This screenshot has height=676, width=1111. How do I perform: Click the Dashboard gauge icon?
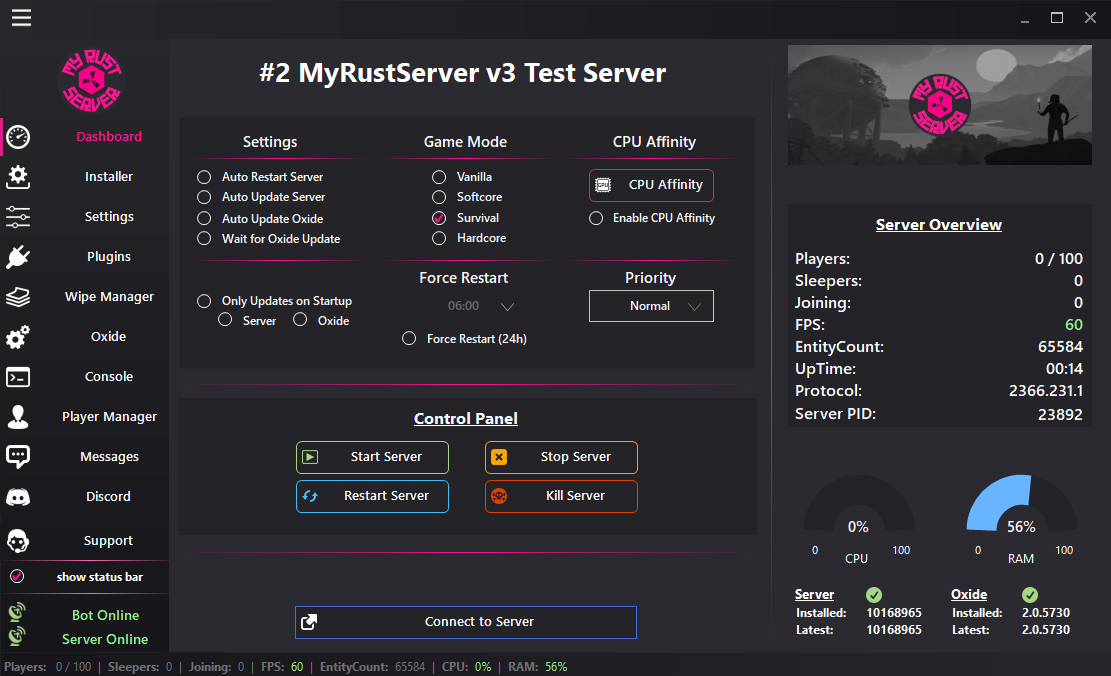18,137
